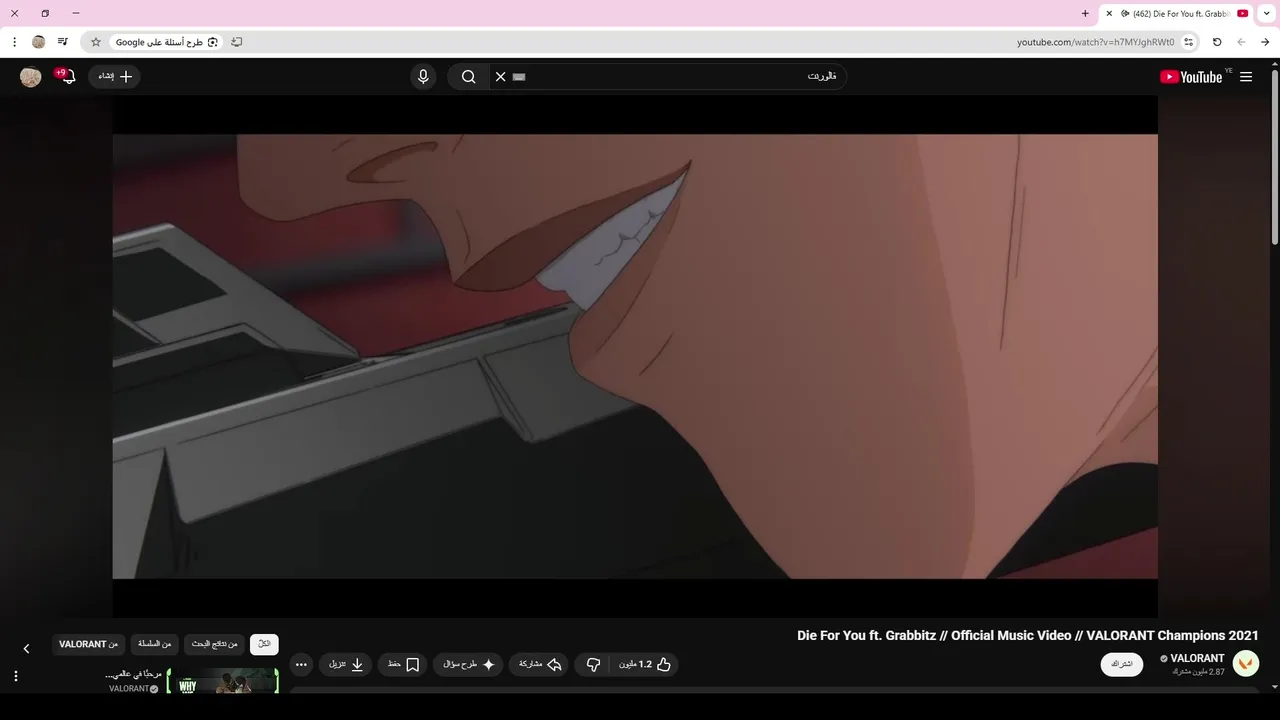Go back in browser history
The width and height of the screenshot is (1280, 720).
[1265, 42]
